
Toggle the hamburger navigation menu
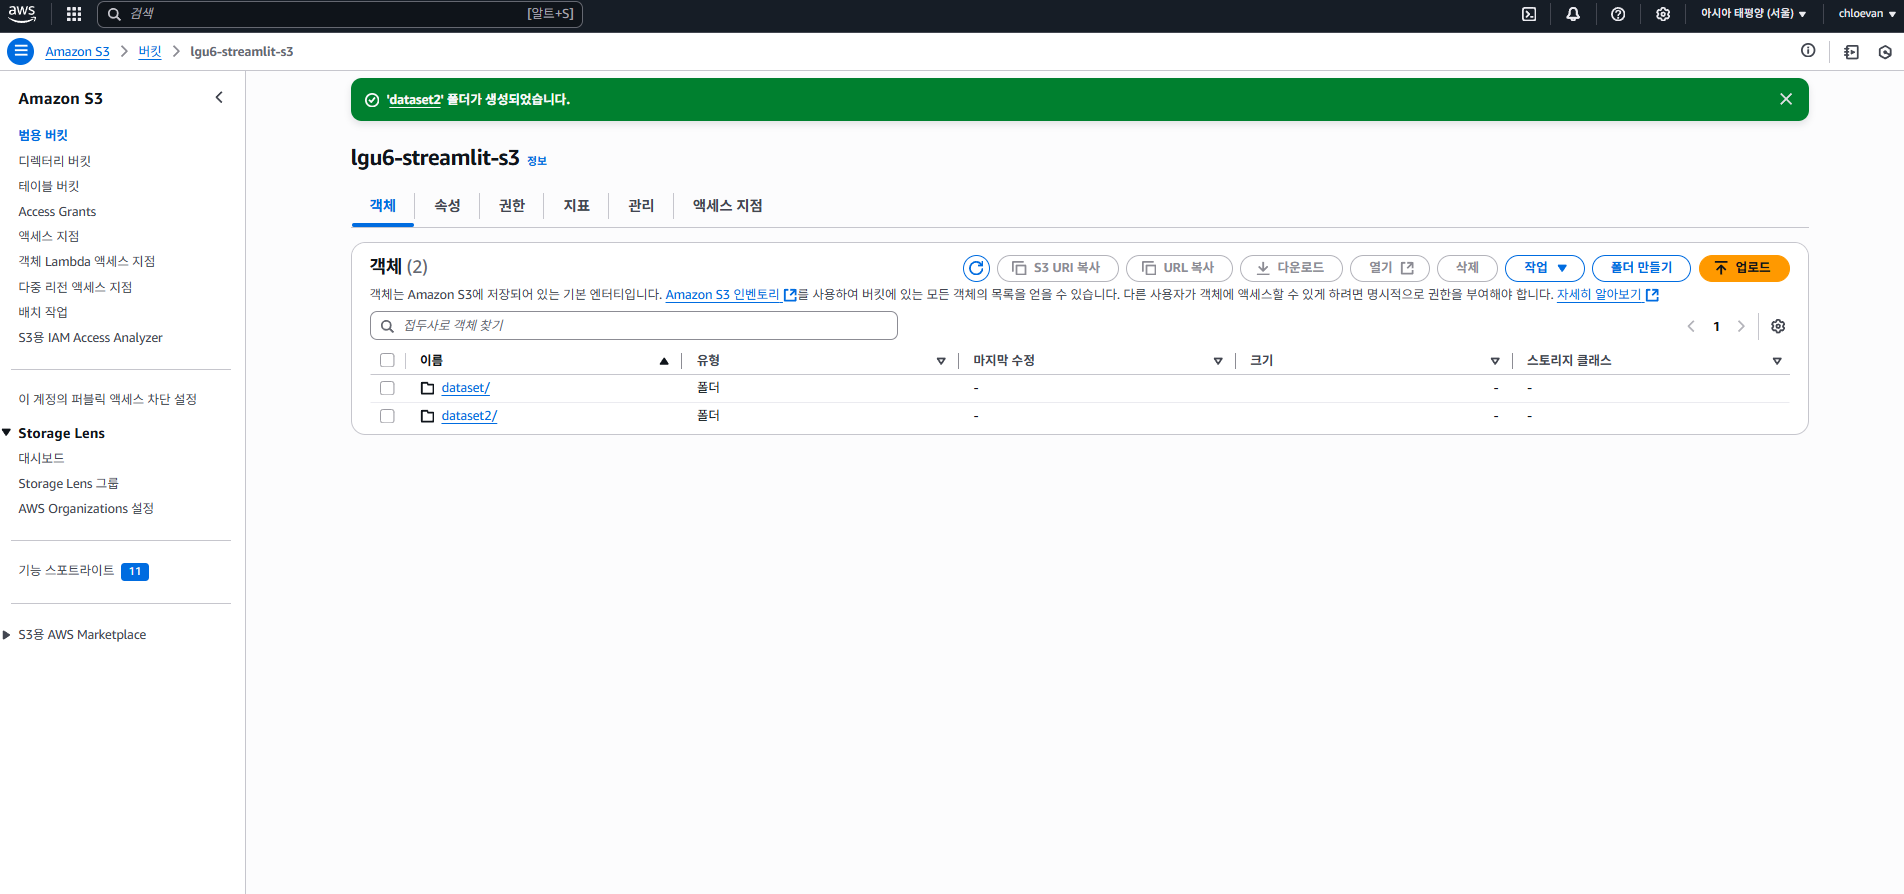pos(20,51)
